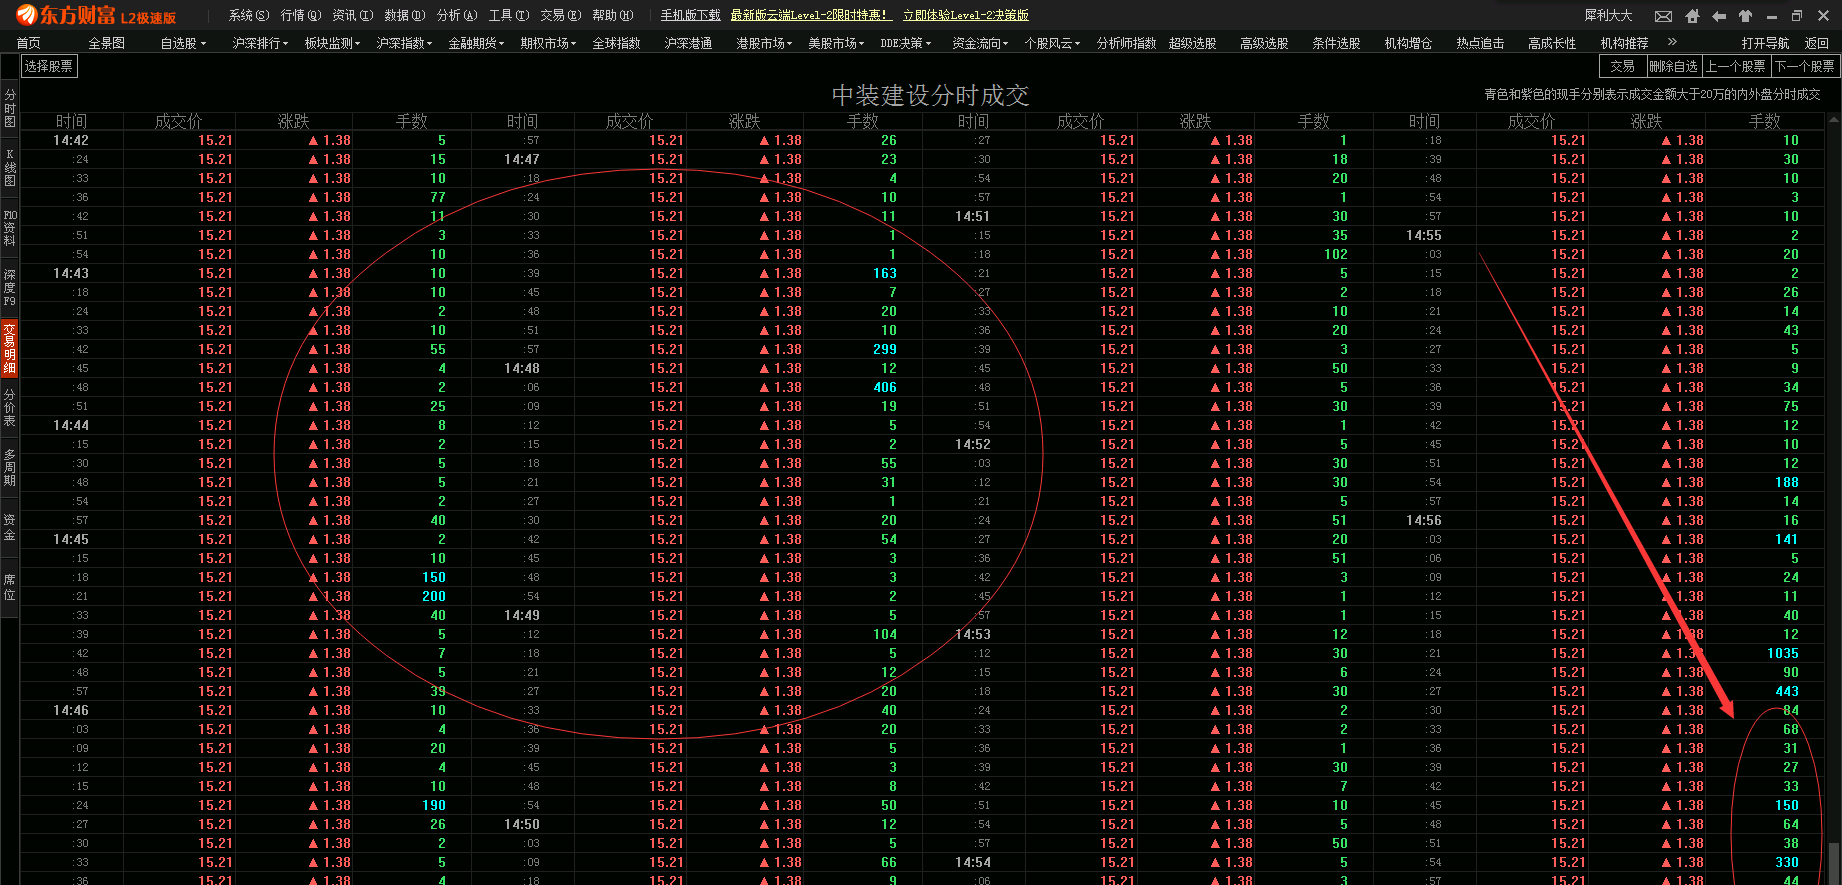Expand the 板块监测 dropdown
The width and height of the screenshot is (1842, 885).
(x=332, y=43)
